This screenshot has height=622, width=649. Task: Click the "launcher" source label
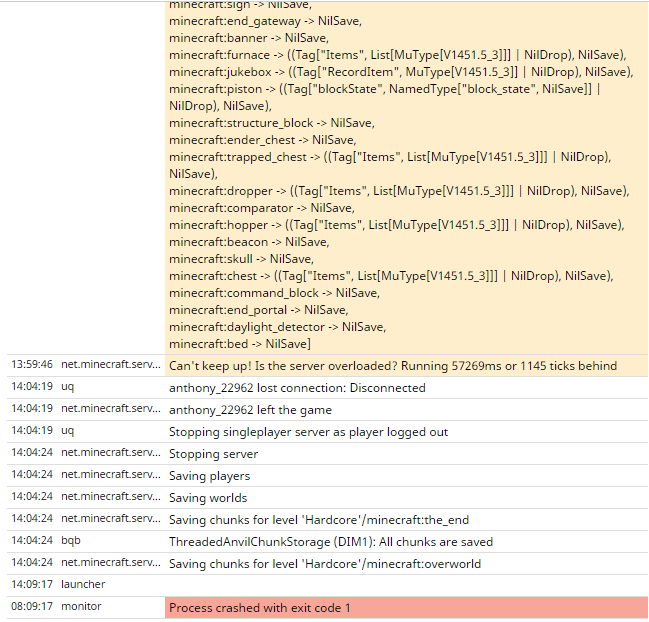[83, 584]
